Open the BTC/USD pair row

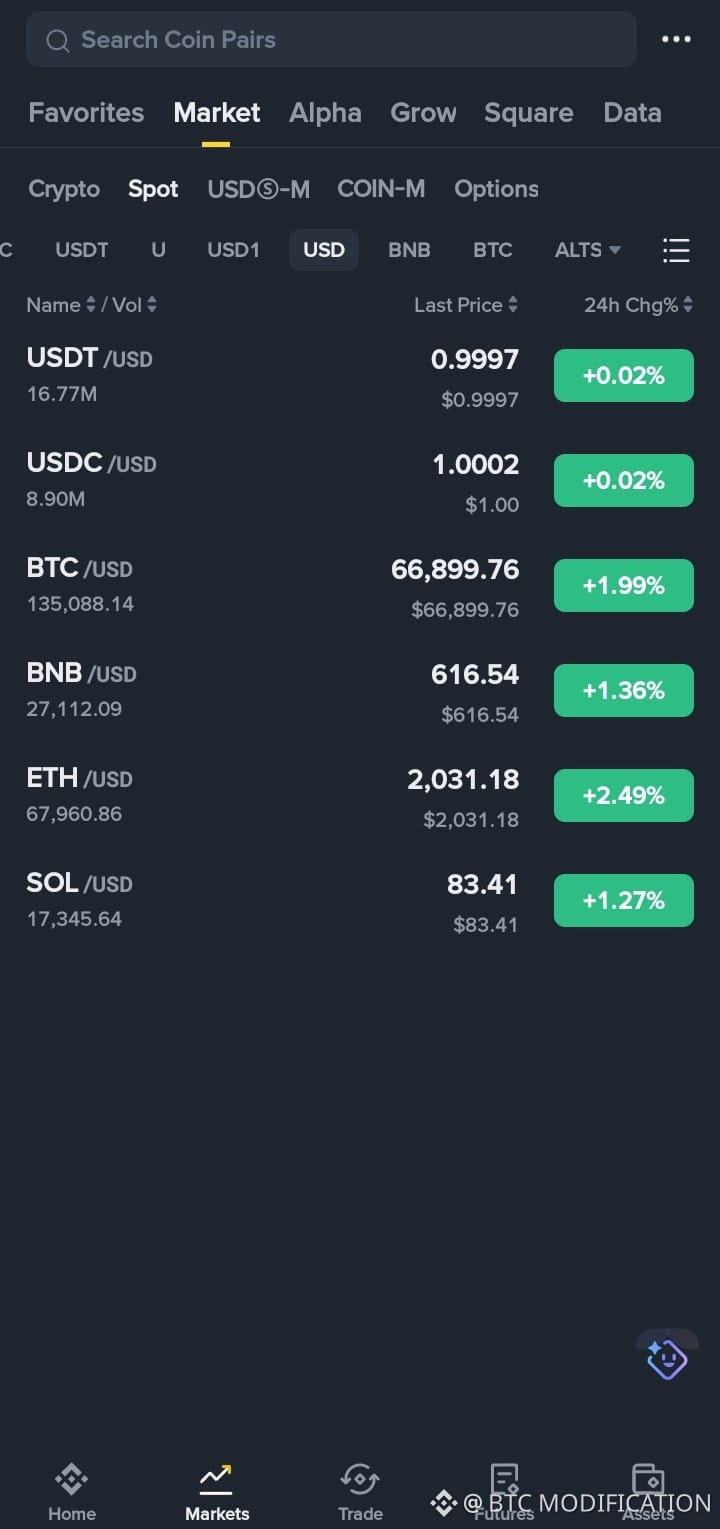[360, 586]
